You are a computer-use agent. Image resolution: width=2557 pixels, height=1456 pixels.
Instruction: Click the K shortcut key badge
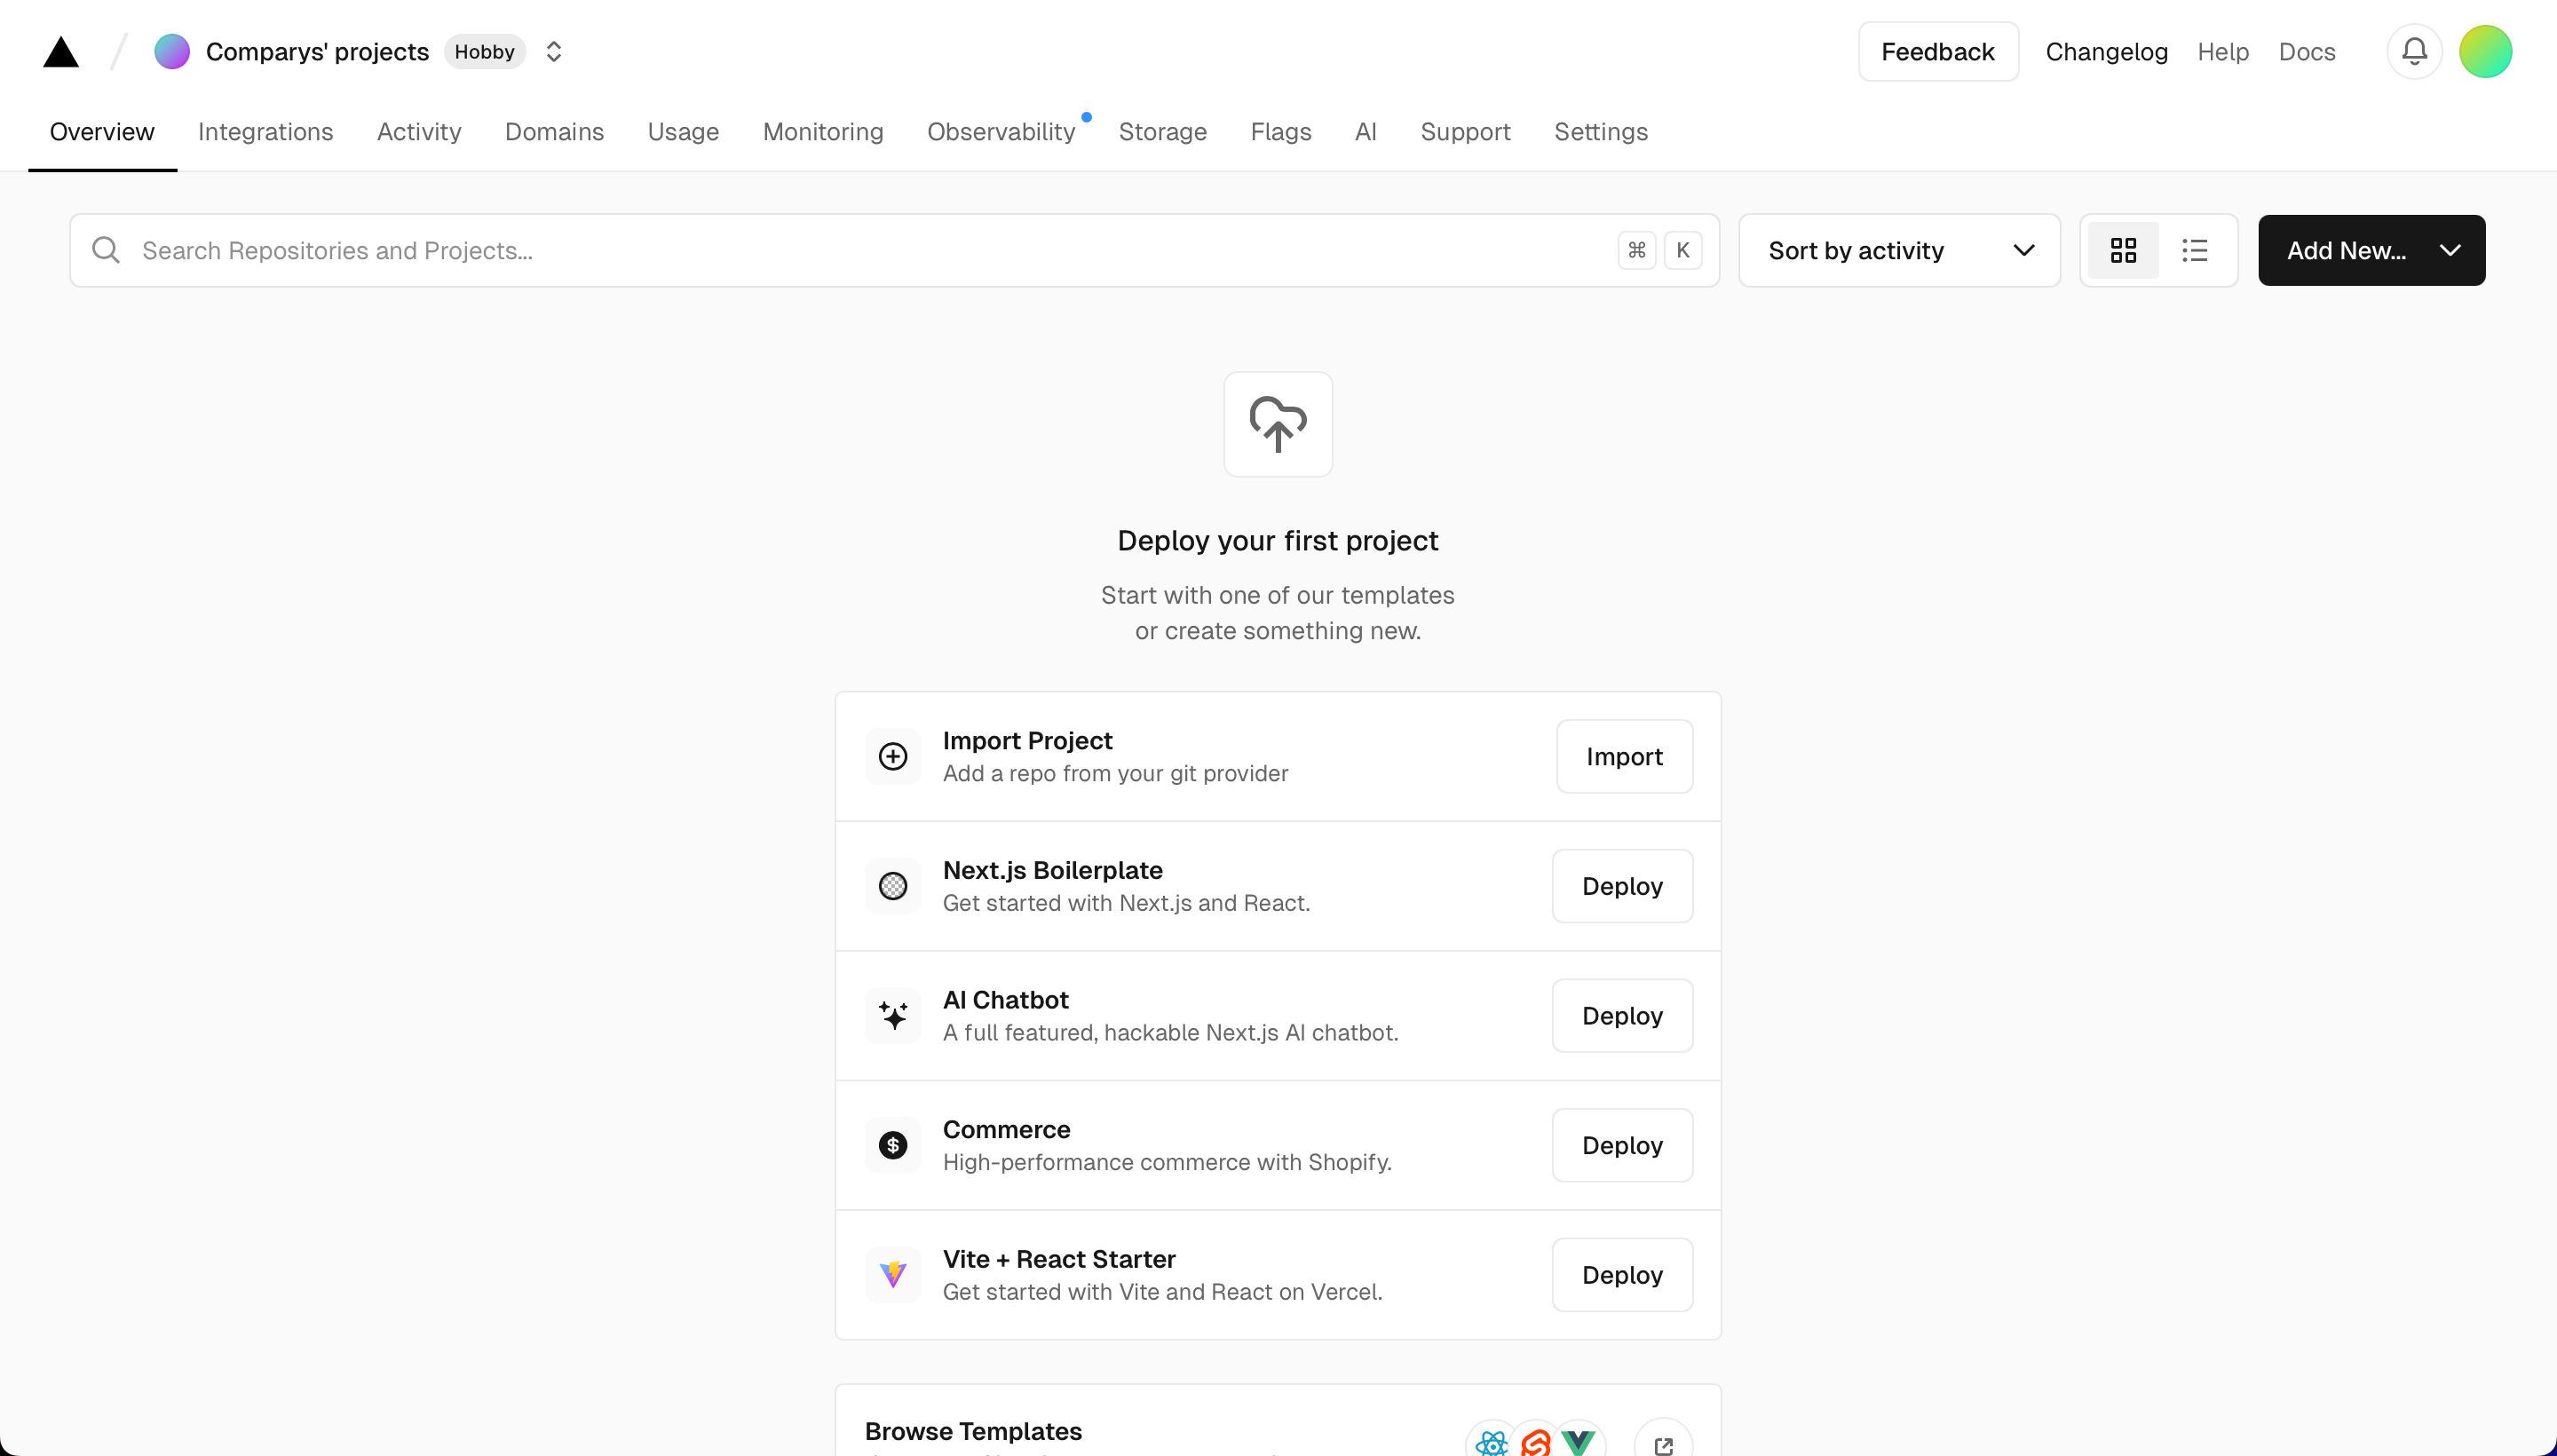[x=1683, y=250]
